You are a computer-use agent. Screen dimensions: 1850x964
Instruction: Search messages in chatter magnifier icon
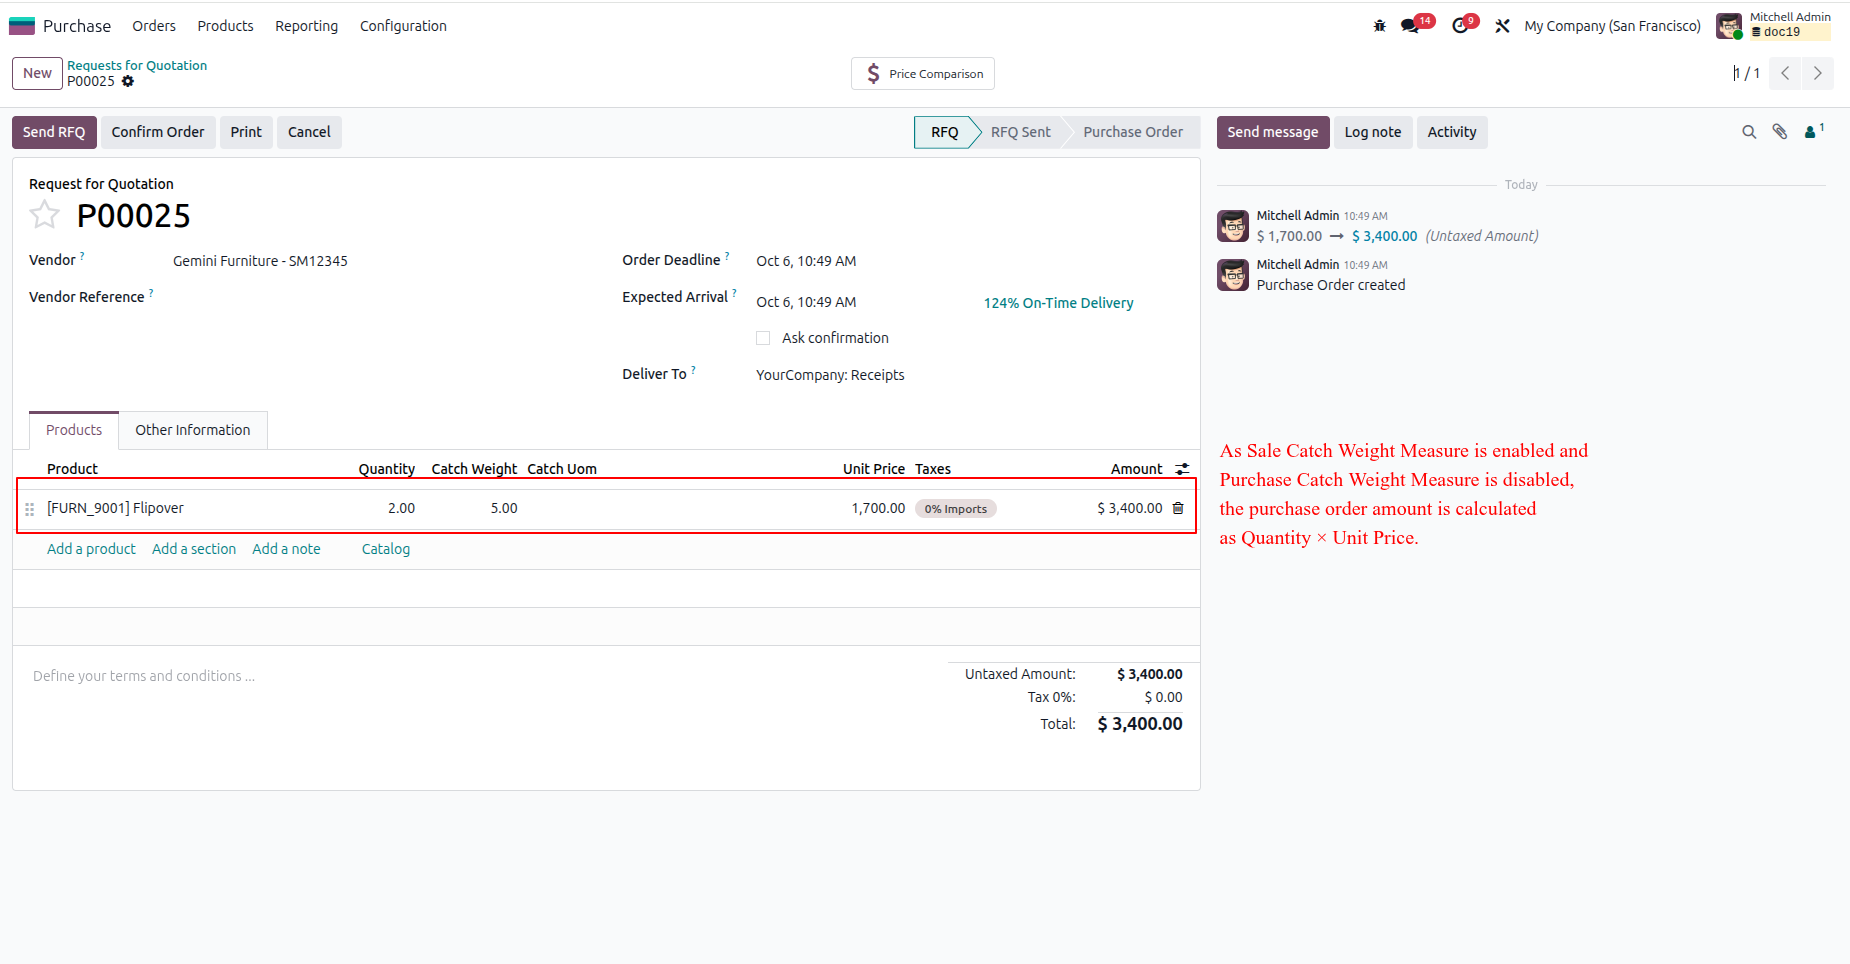[x=1749, y=132]
